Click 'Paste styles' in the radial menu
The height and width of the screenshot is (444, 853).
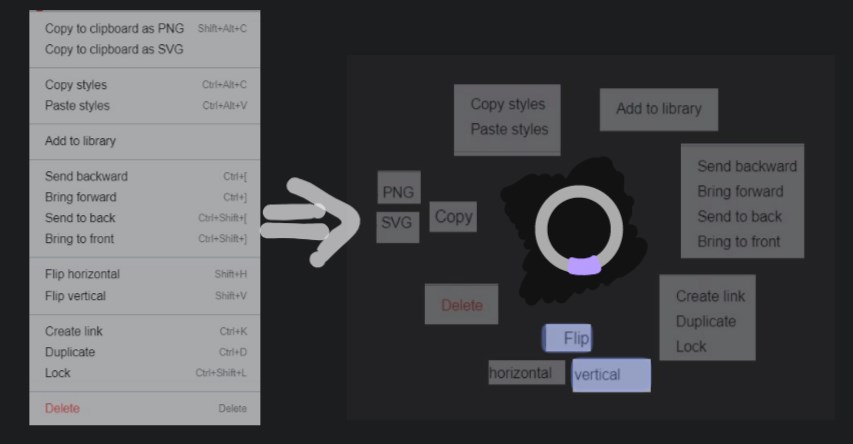[509, 130]
